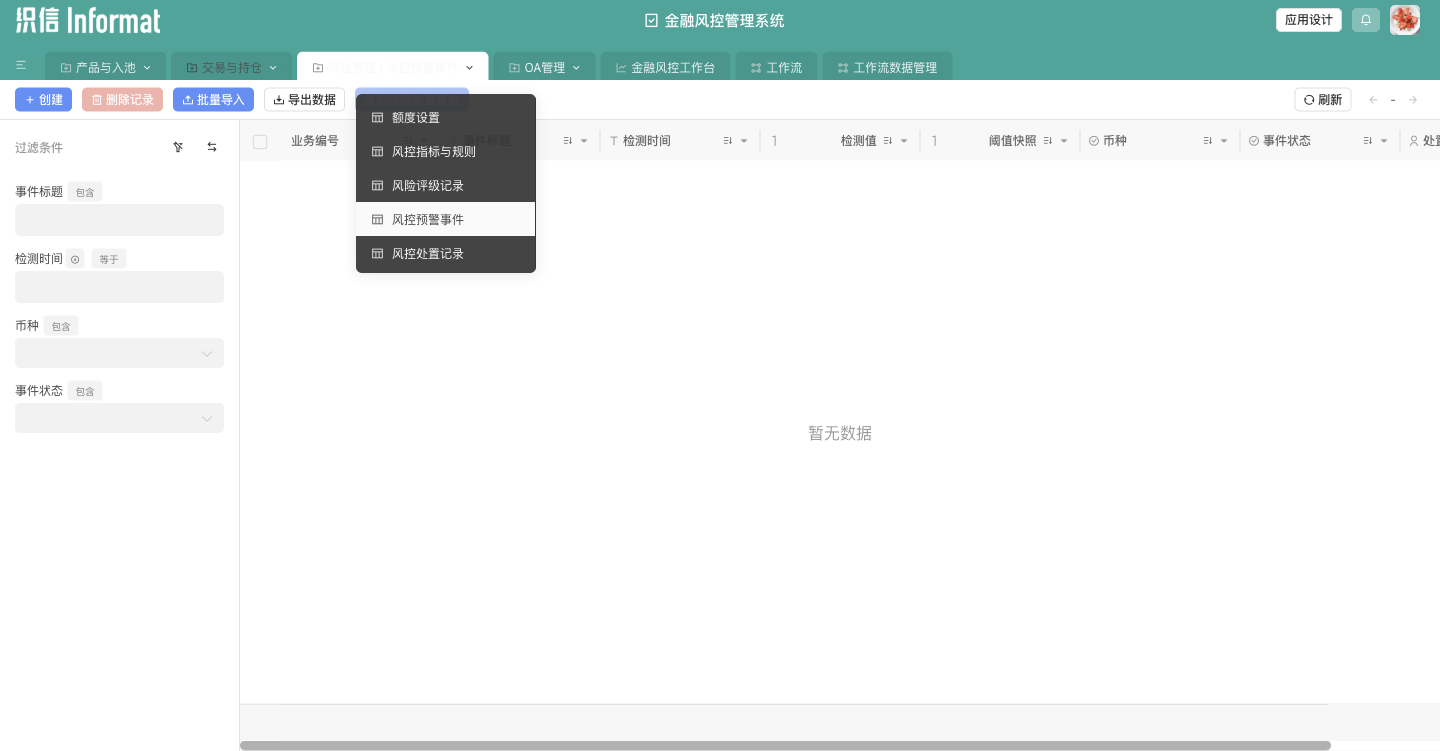Open the sidebar hamburger menu icon
The width and height of the screenshot is (1440, 751).
pos(21,65)
